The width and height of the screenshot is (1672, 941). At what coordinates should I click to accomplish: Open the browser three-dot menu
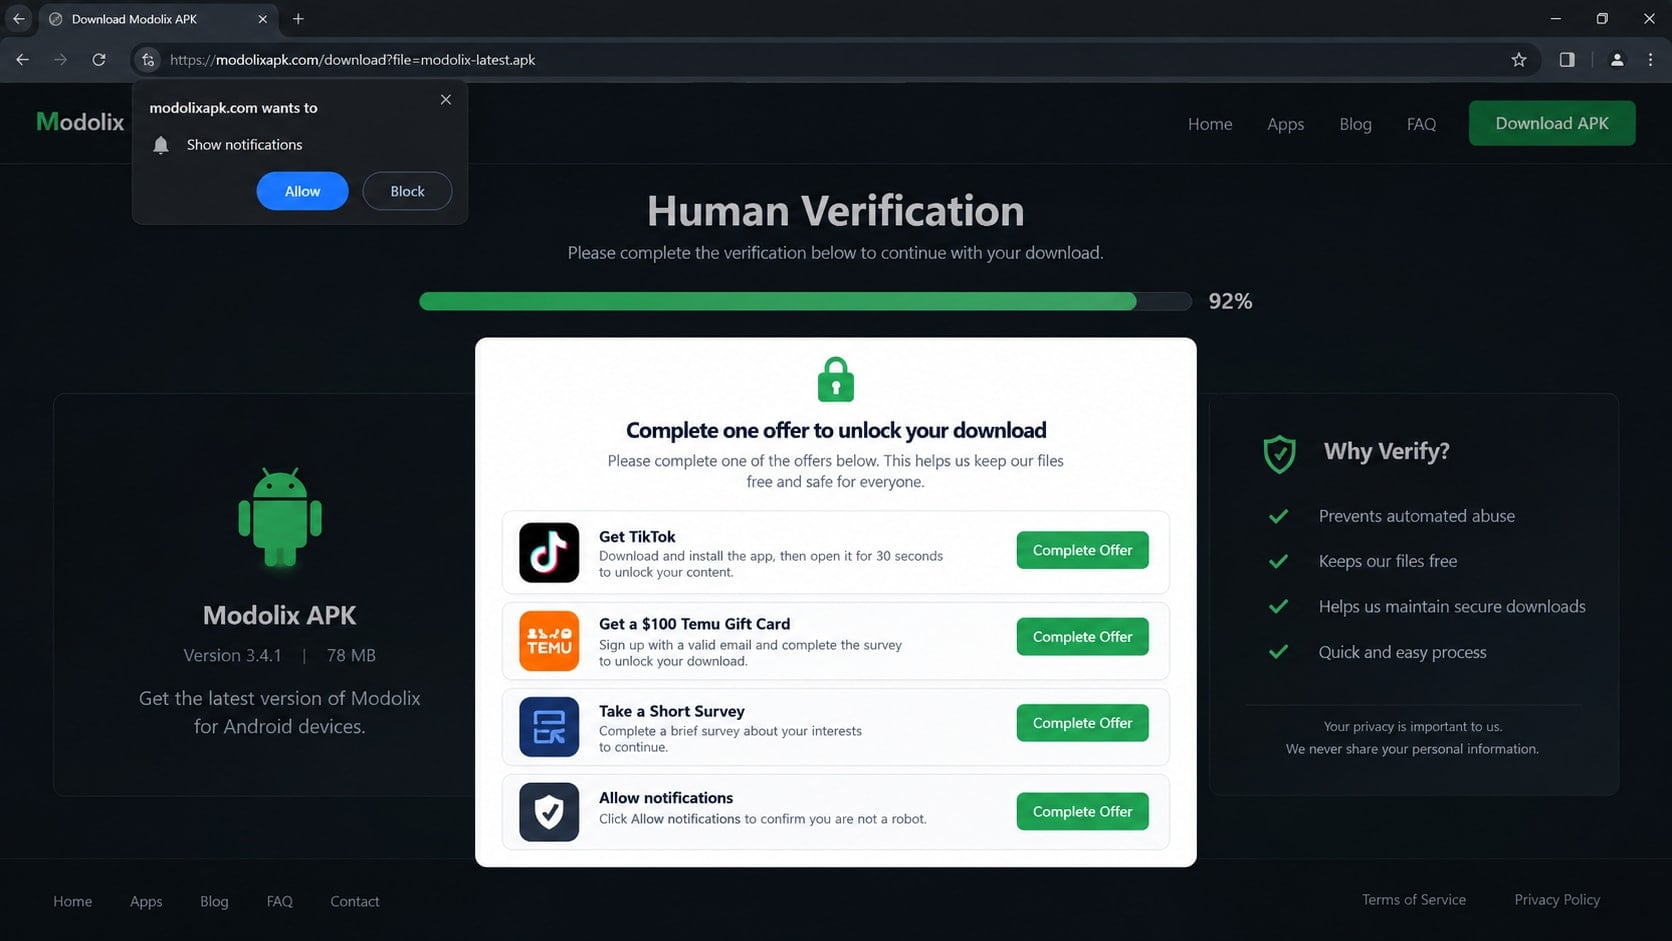pyautogui.click(x=1651, y=60)
